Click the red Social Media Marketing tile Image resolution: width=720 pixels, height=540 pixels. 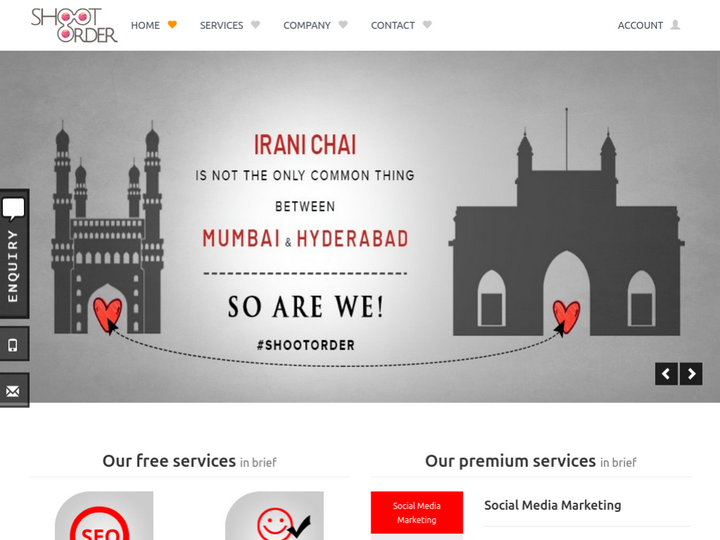click(417, 512)
